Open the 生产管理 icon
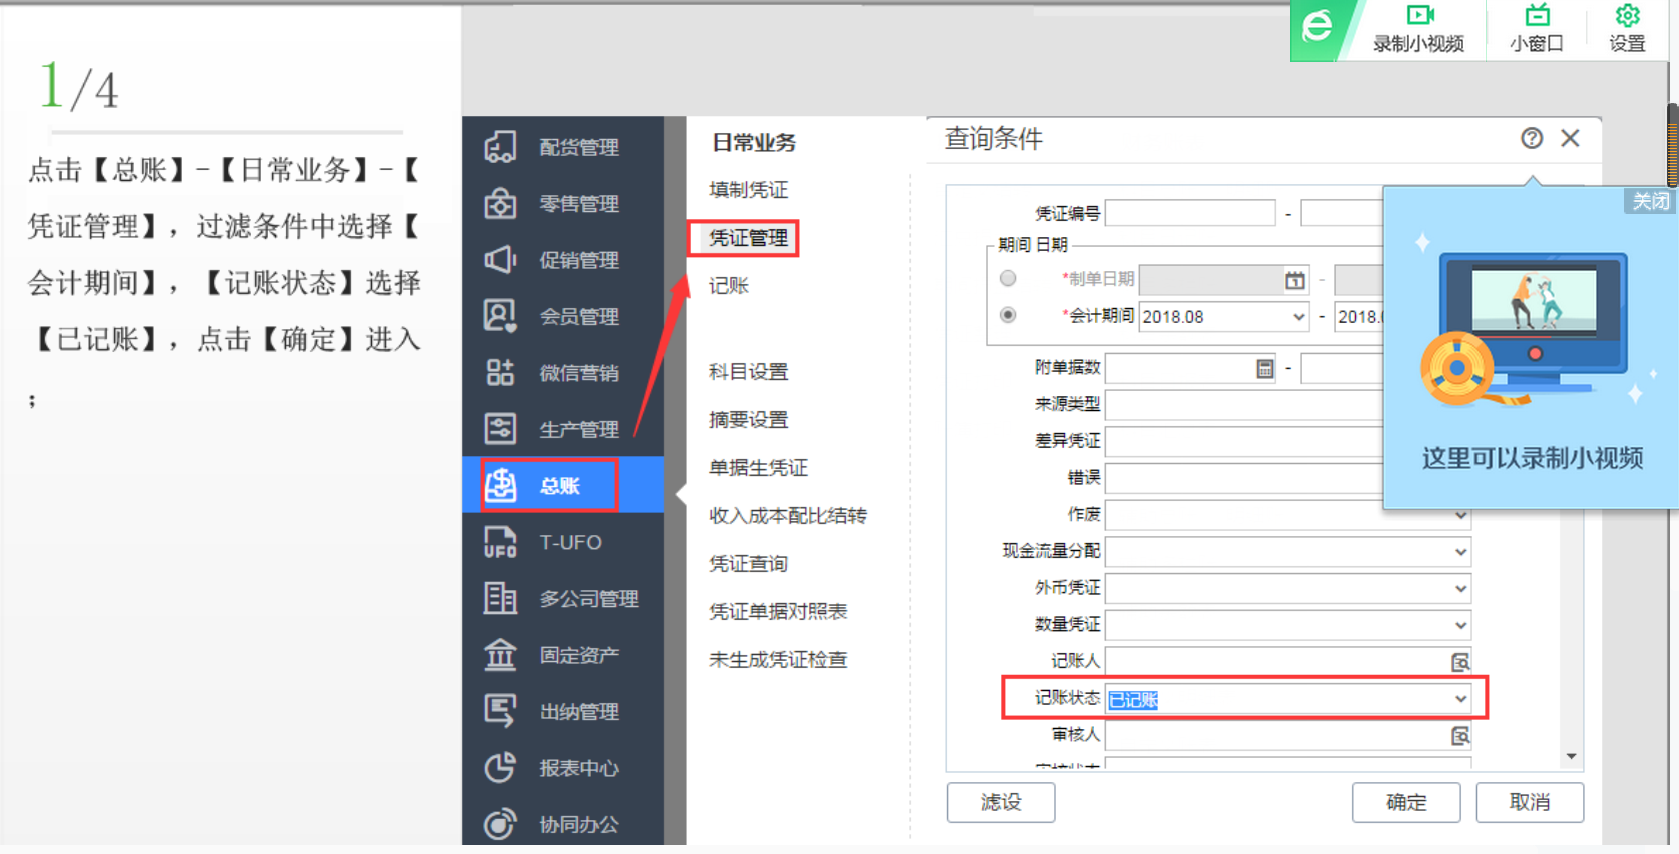The height and width of the screenshot is (854, 1679). click(500, 429)
